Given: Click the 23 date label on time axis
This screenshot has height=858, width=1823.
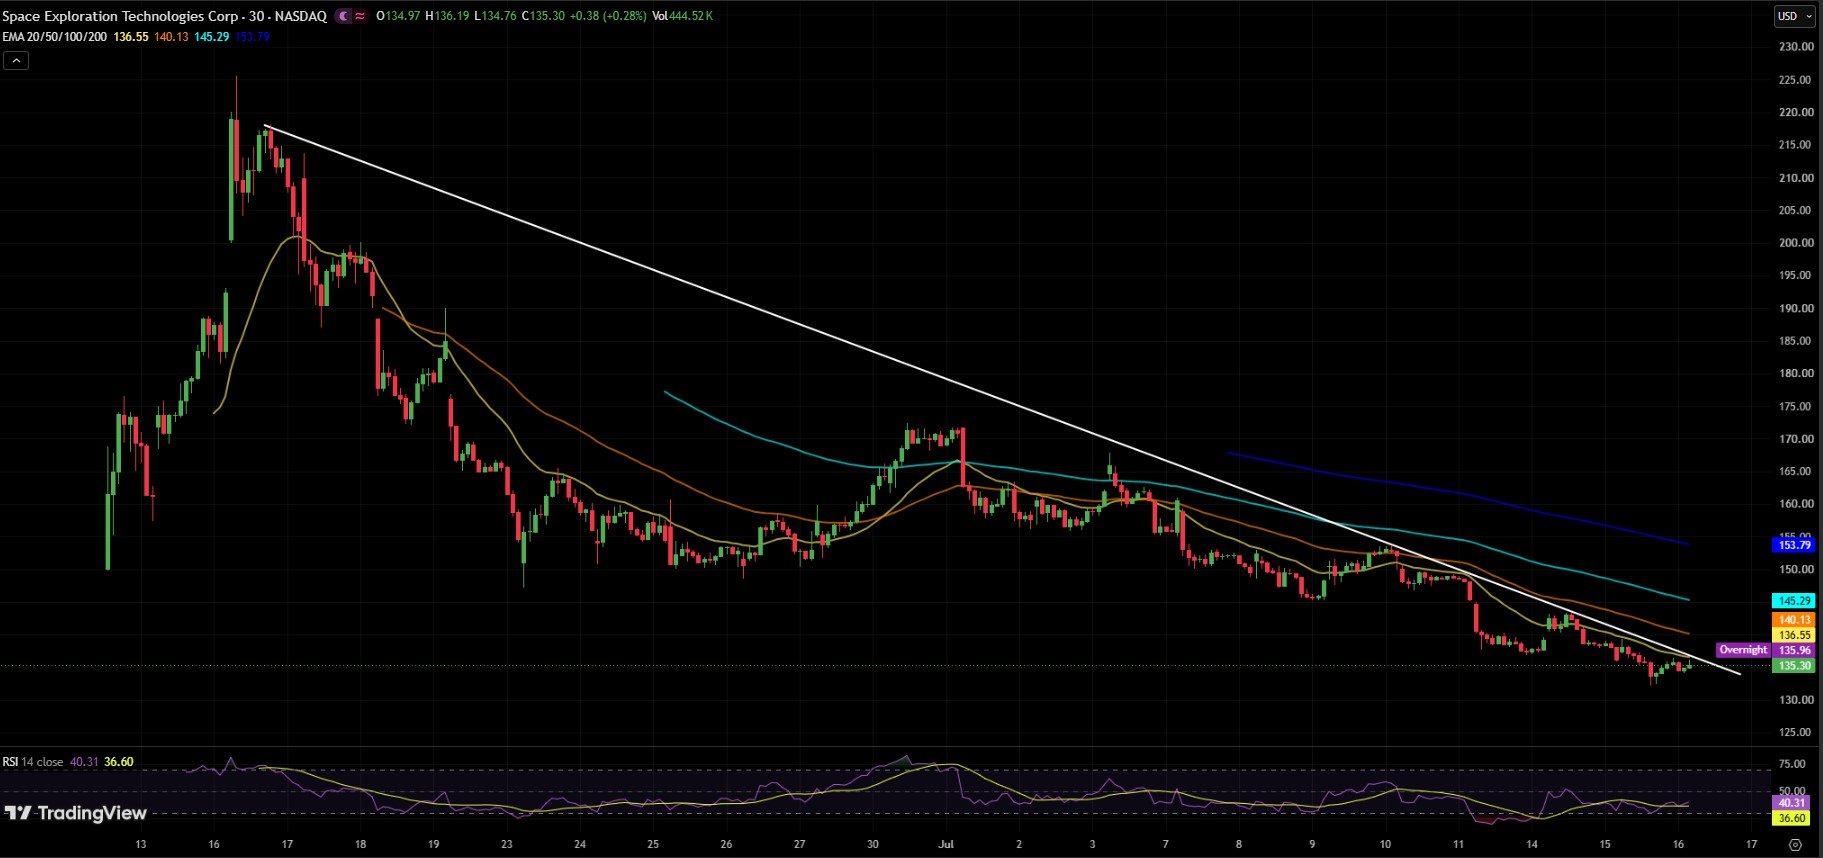Looking at the screenshot, I should pos(507,844).
